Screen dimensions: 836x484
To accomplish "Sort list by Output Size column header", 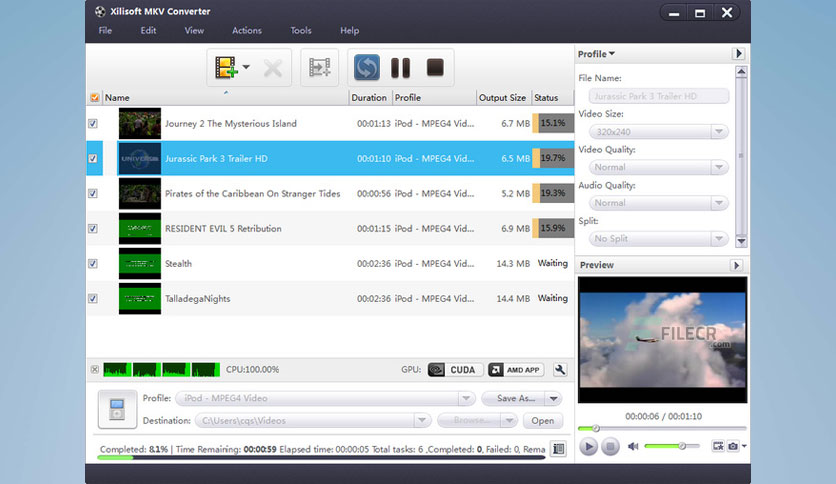I will 503,98.
